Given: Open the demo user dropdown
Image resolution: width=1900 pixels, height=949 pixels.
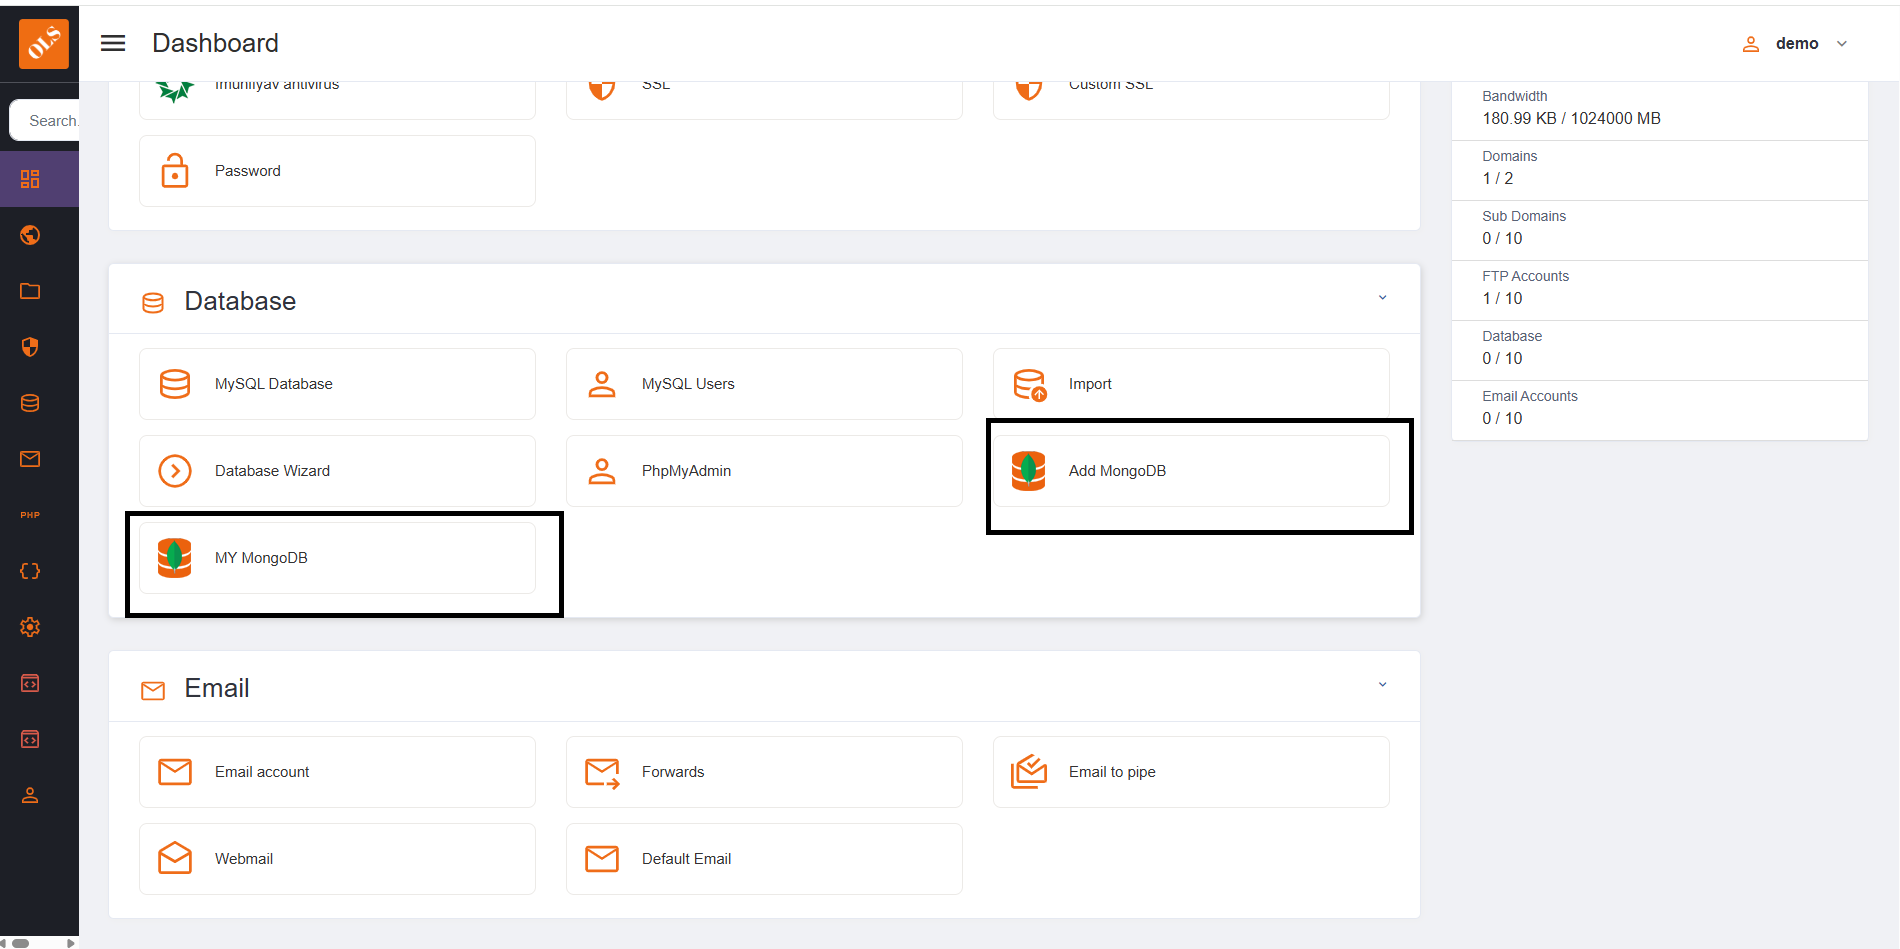Looking at the screenshot, I should [1796, 44].
